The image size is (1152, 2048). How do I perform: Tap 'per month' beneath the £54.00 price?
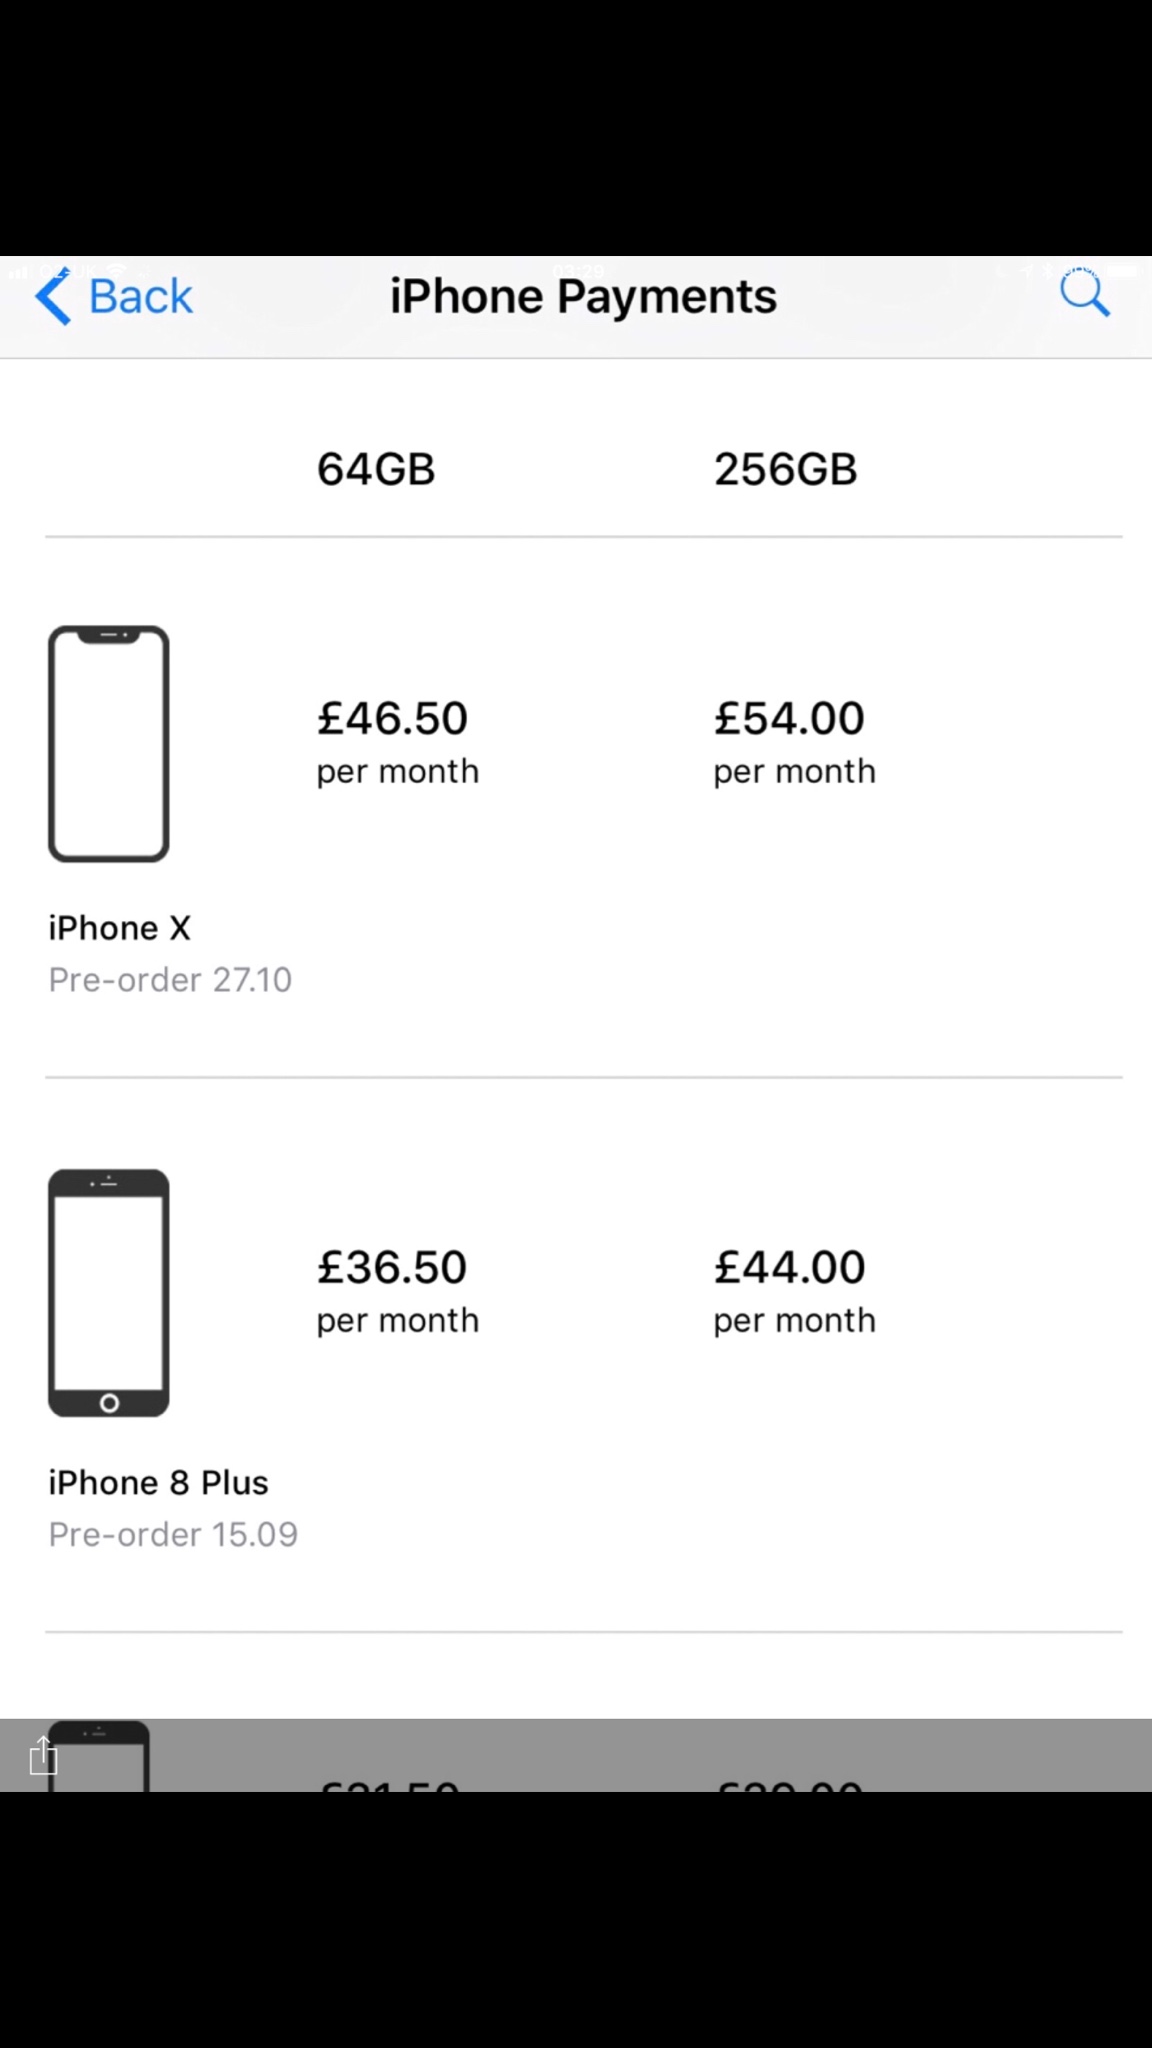point(794,771)
